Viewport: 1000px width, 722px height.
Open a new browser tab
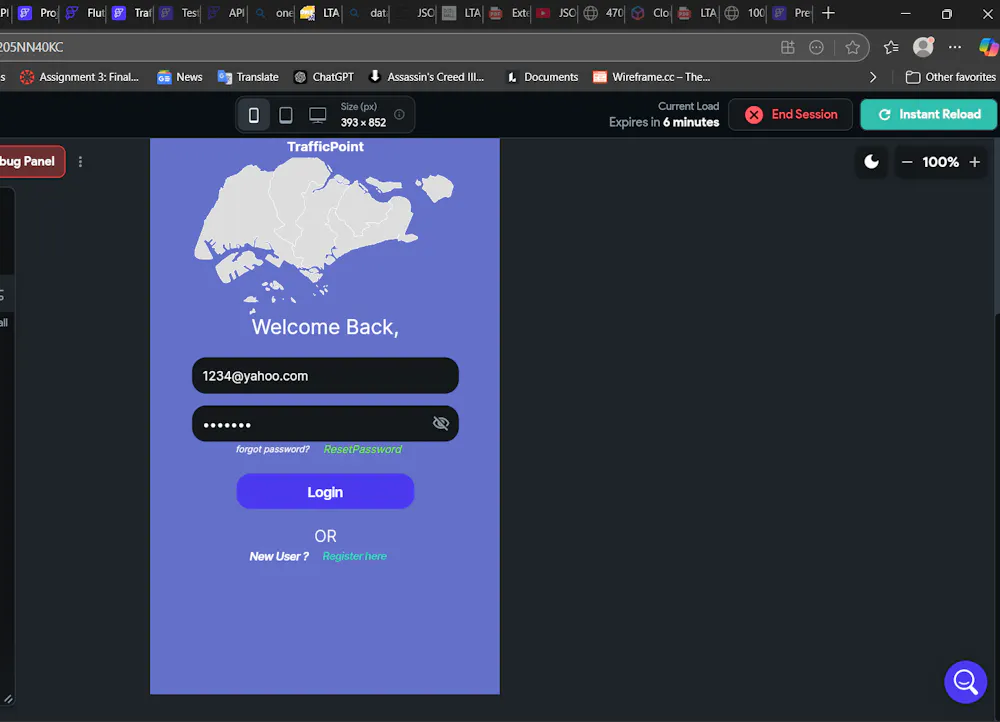pos(828,13)
